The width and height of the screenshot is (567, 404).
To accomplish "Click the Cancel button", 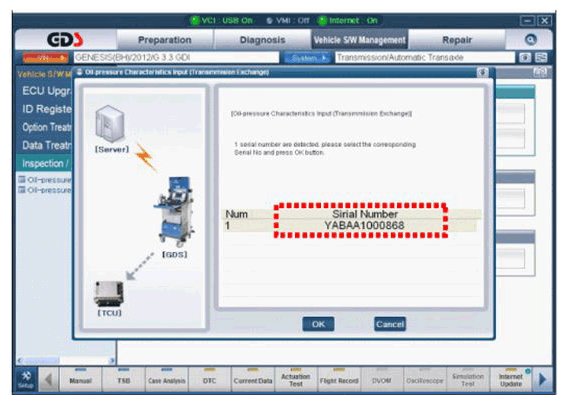I will click(390, 324).
